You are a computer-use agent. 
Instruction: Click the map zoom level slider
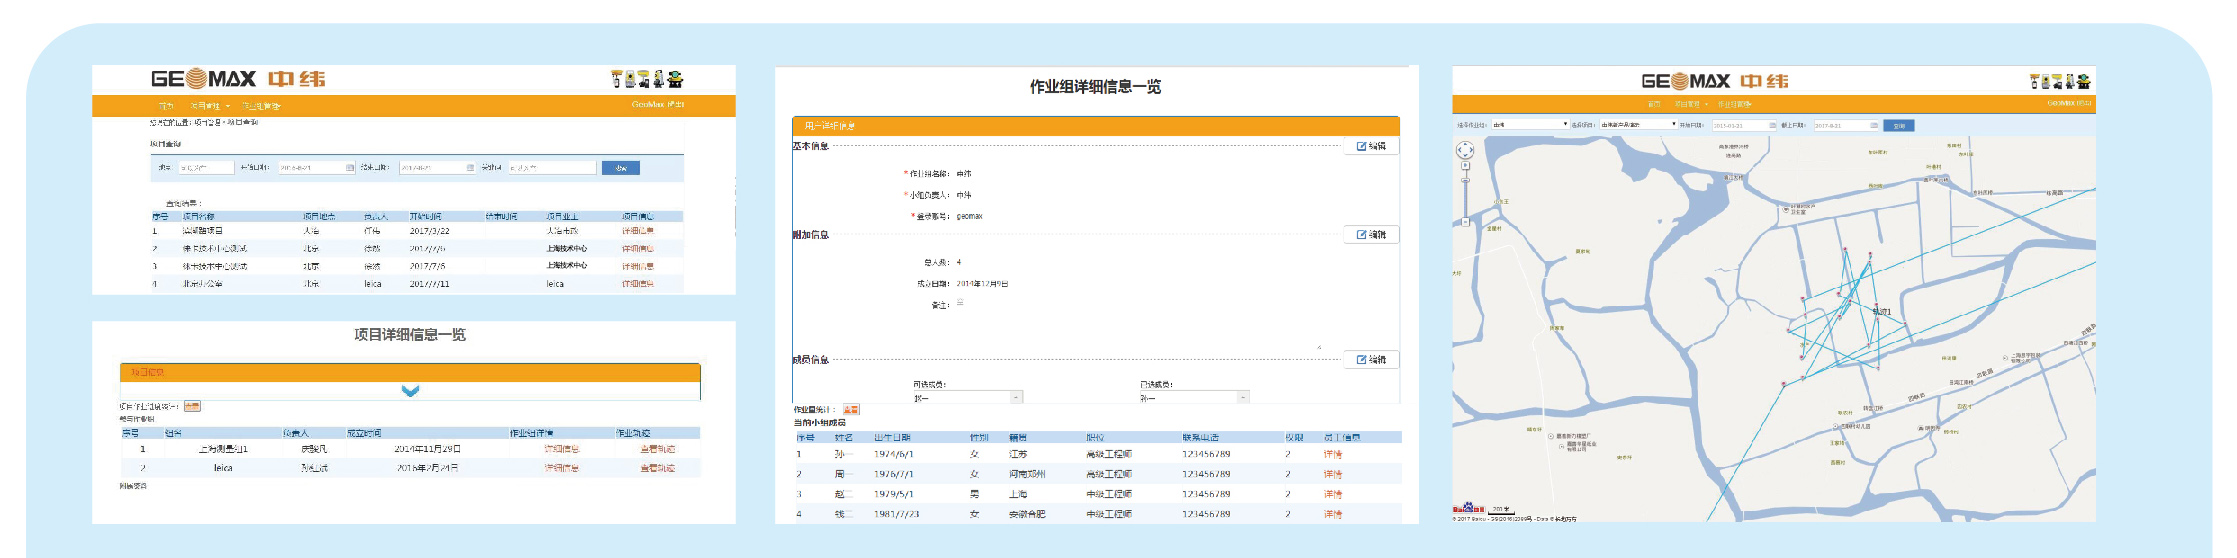click(1465, 200)
